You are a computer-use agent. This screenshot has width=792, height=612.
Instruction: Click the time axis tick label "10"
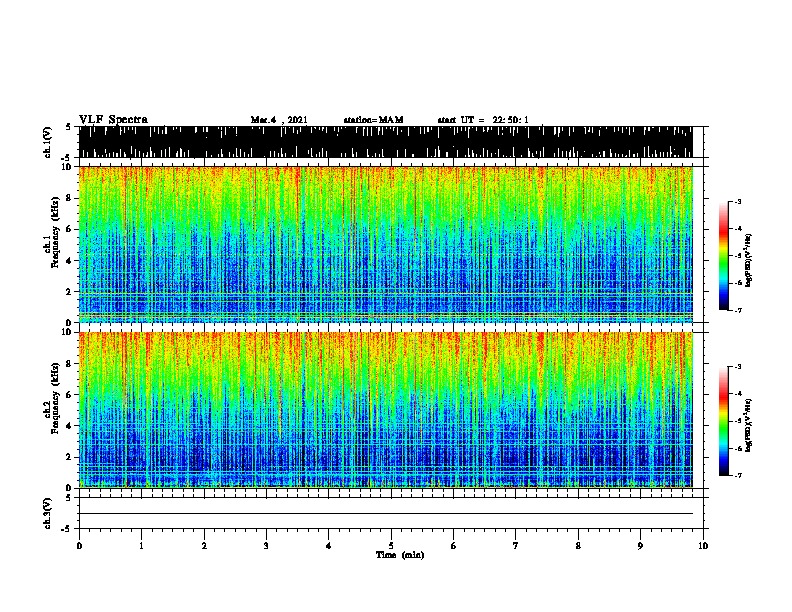(x=703, y=545)
